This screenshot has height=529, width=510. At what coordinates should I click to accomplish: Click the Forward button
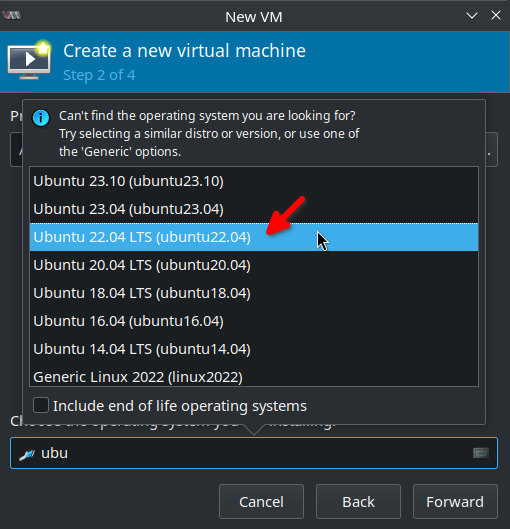pyautogui.click(x=455, y=502)
